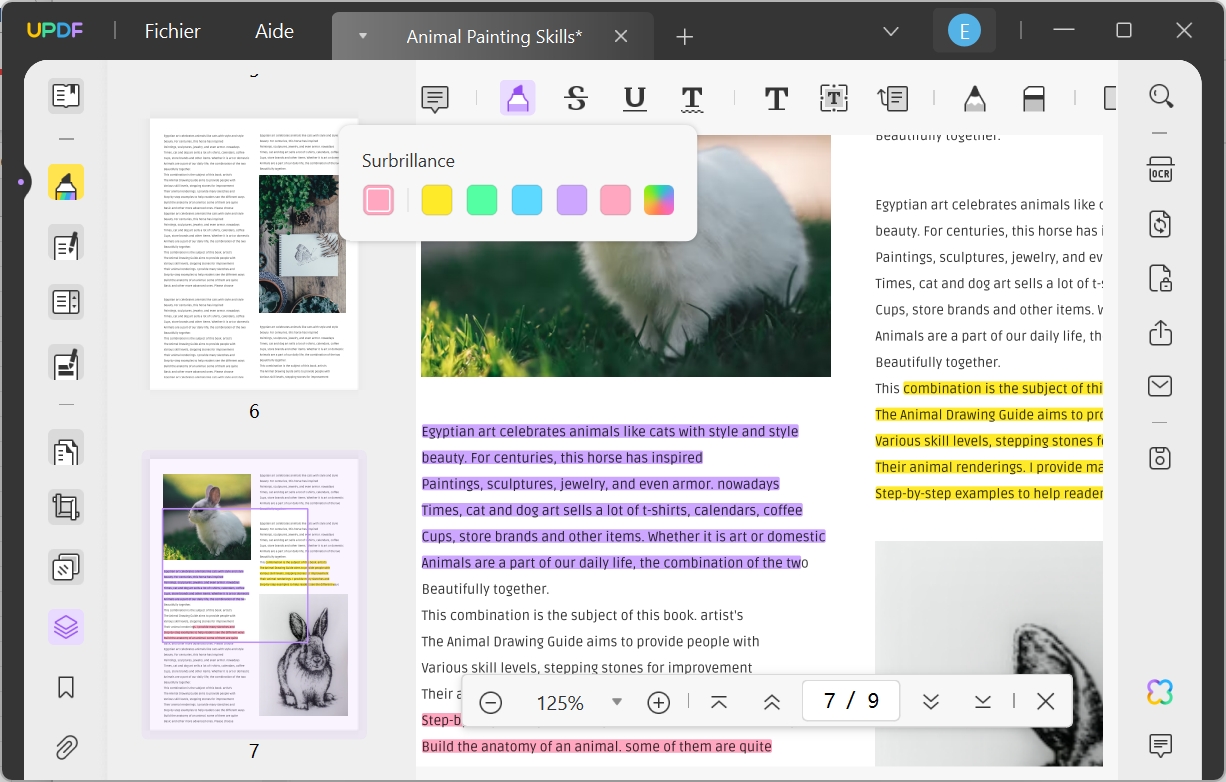
Task: Toggle the sticky note comment tool
Action: coord(434,98)
